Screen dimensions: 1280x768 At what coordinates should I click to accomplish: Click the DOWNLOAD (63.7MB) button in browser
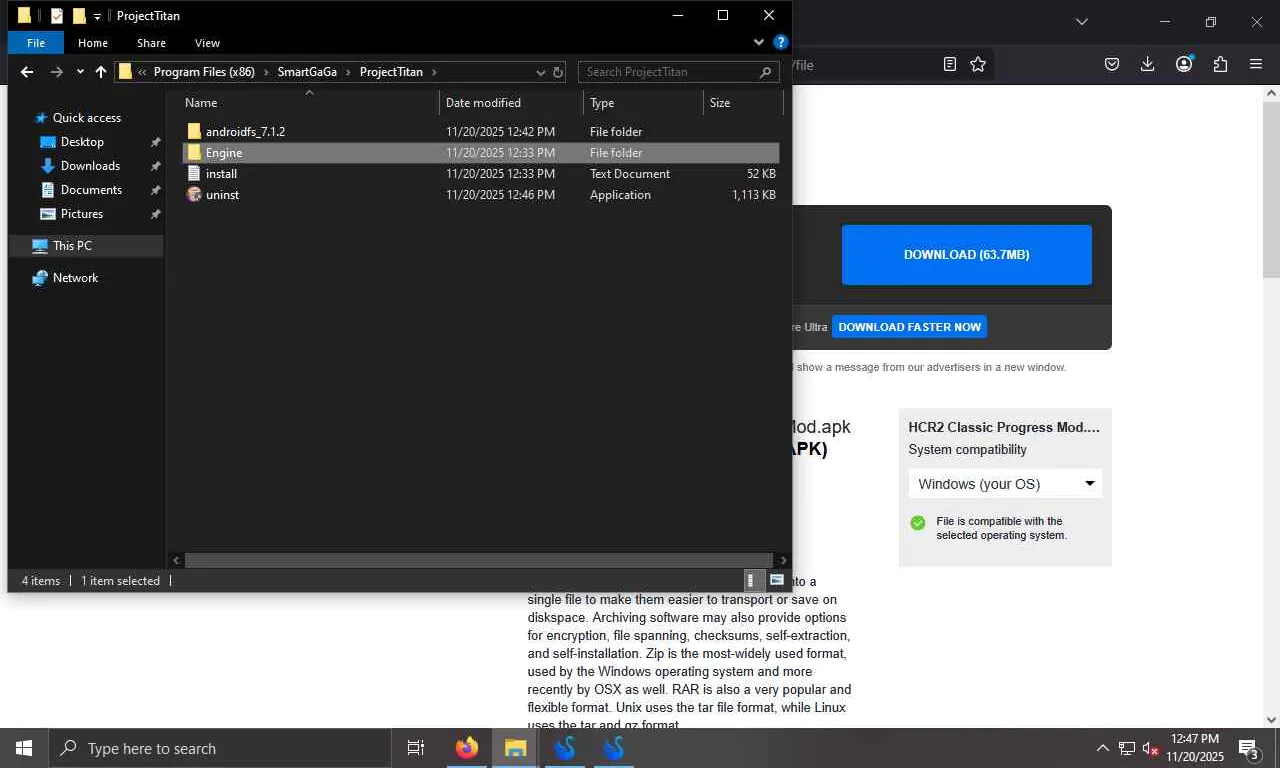tap(967, 255)
